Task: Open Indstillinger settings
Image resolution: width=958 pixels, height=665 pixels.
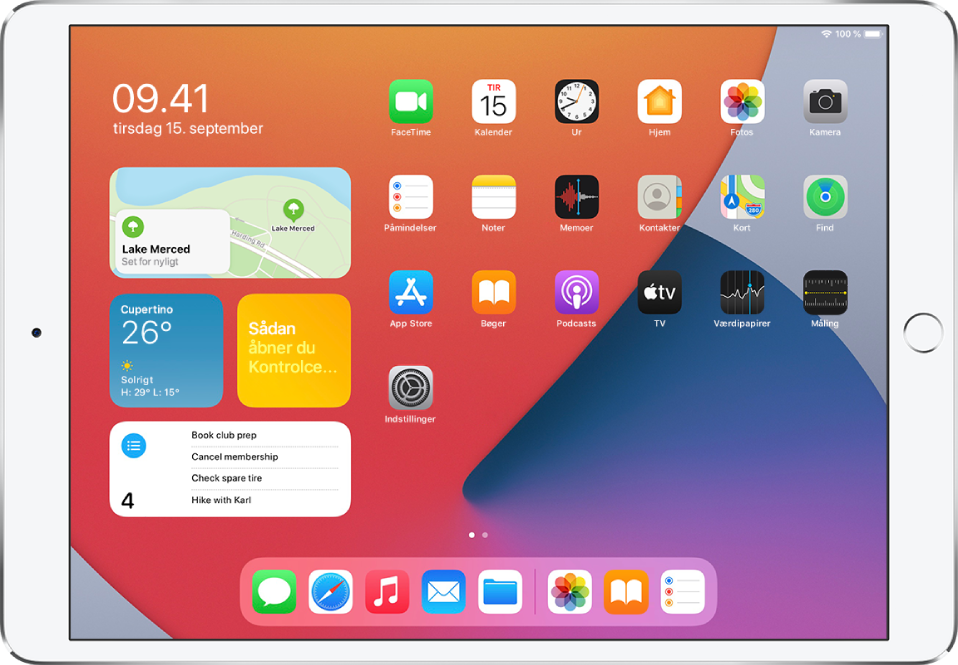Action: coord(411,388)
